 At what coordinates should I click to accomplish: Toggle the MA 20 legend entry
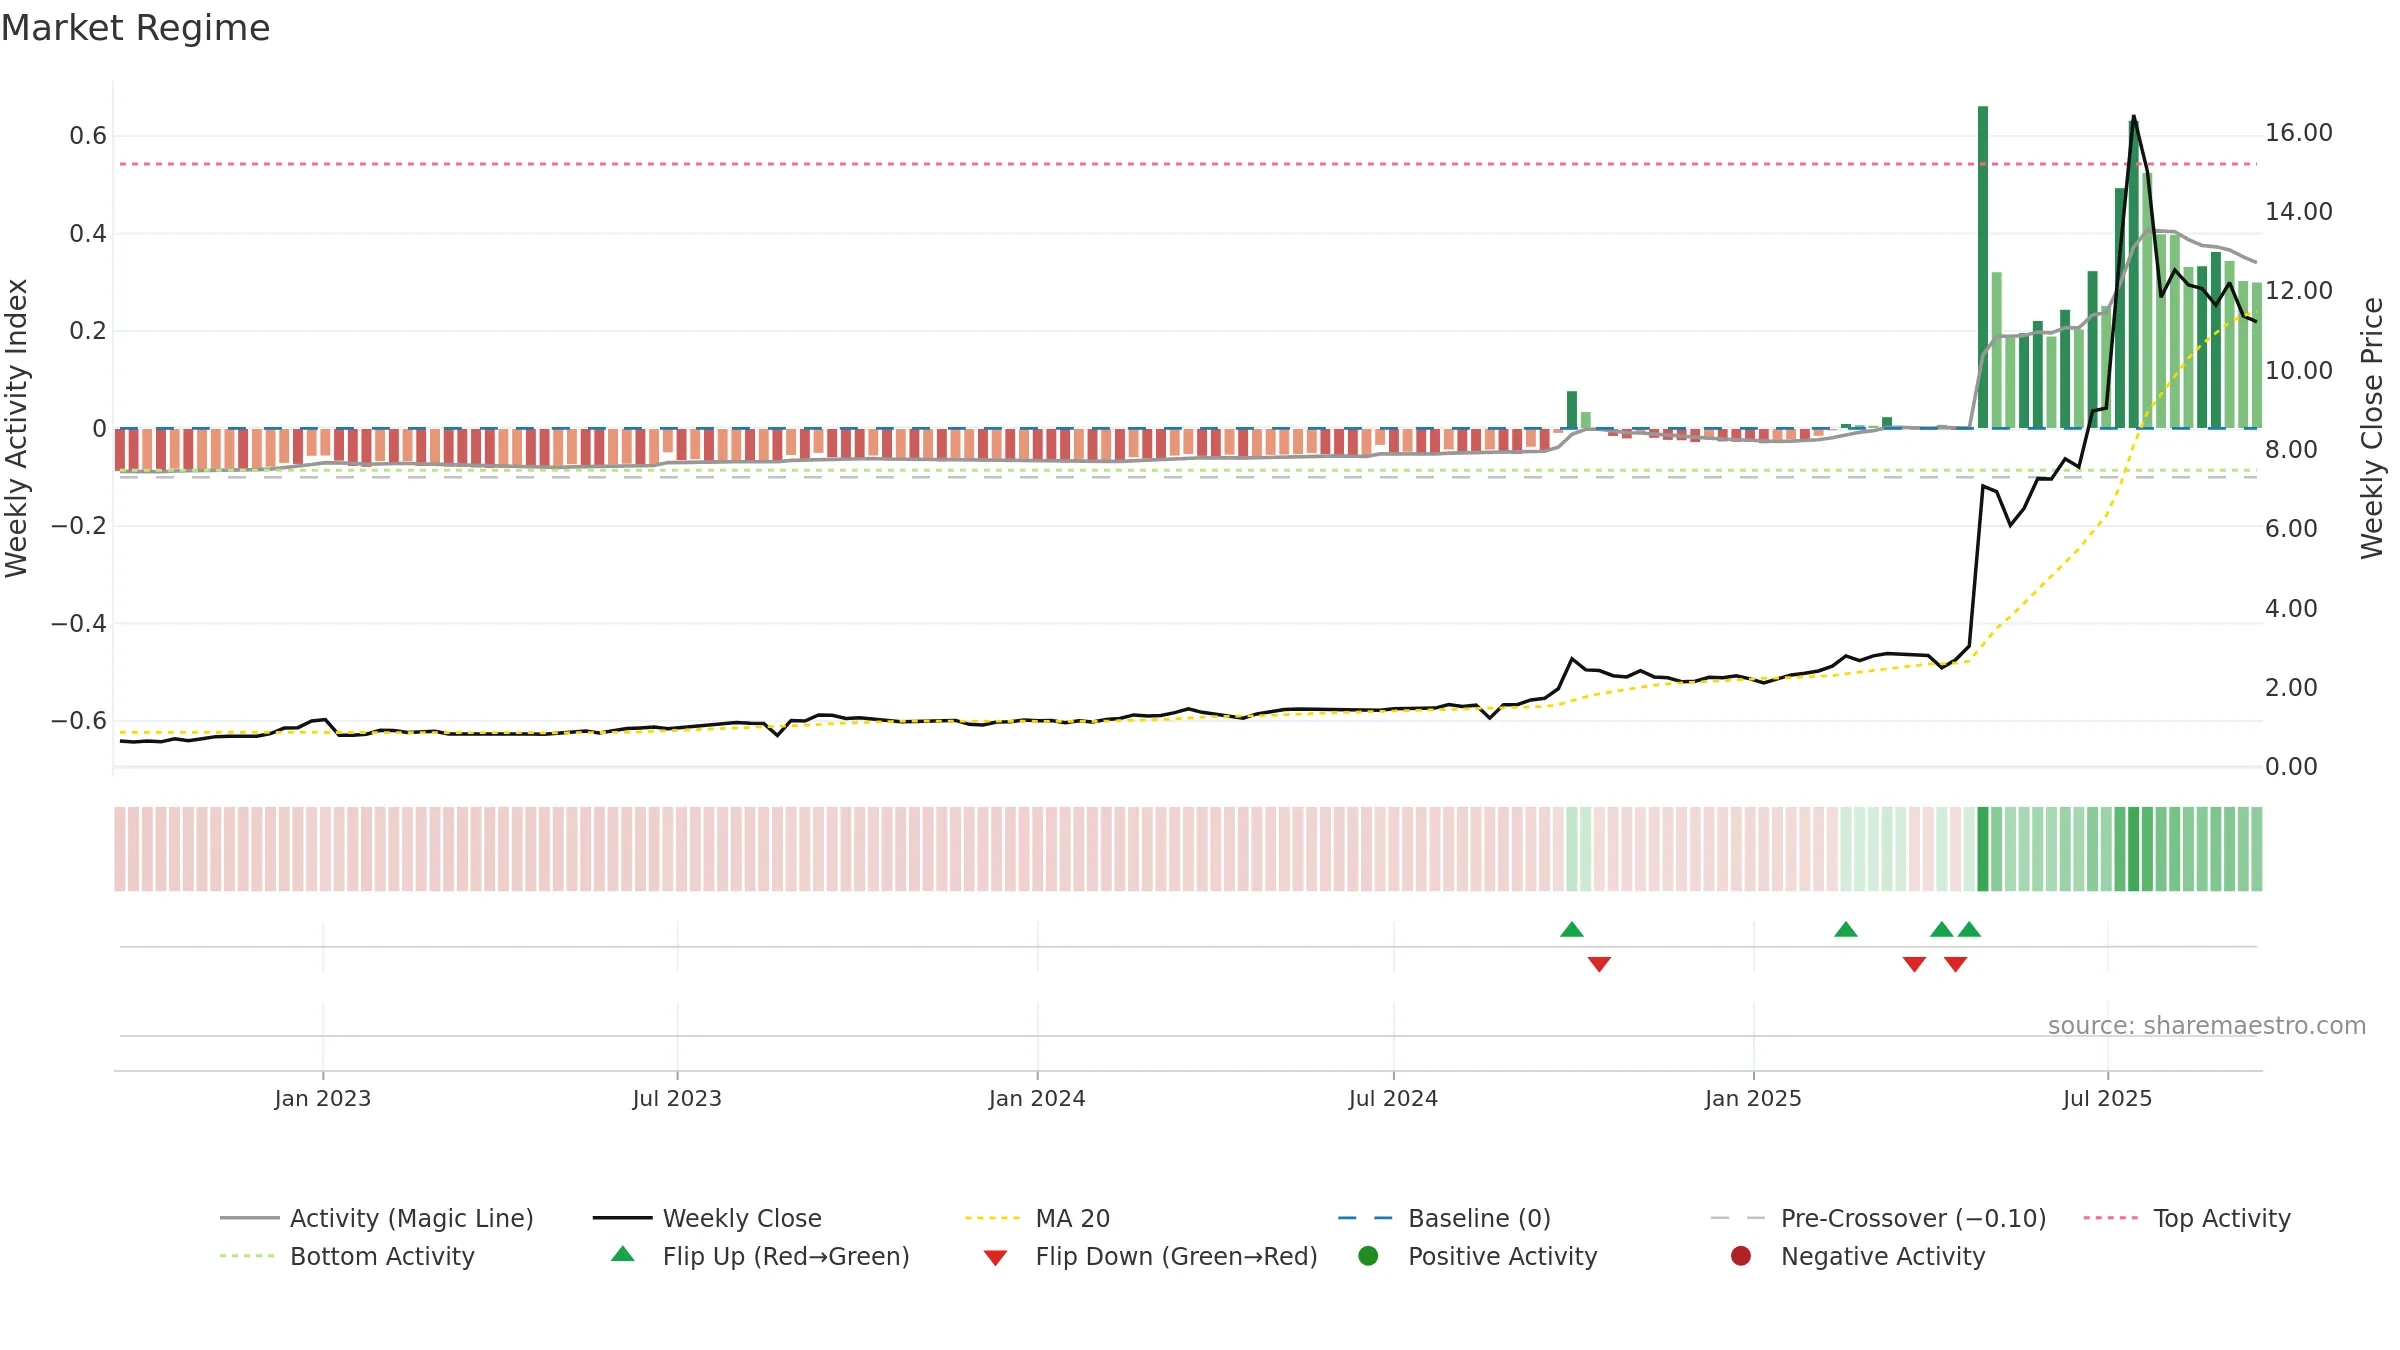click(1038, 1218)
